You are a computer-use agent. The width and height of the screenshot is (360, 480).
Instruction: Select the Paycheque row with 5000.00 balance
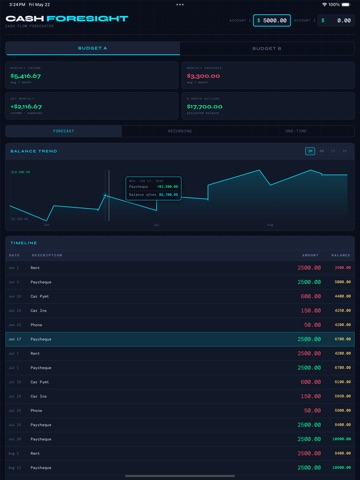coord(180,282)
